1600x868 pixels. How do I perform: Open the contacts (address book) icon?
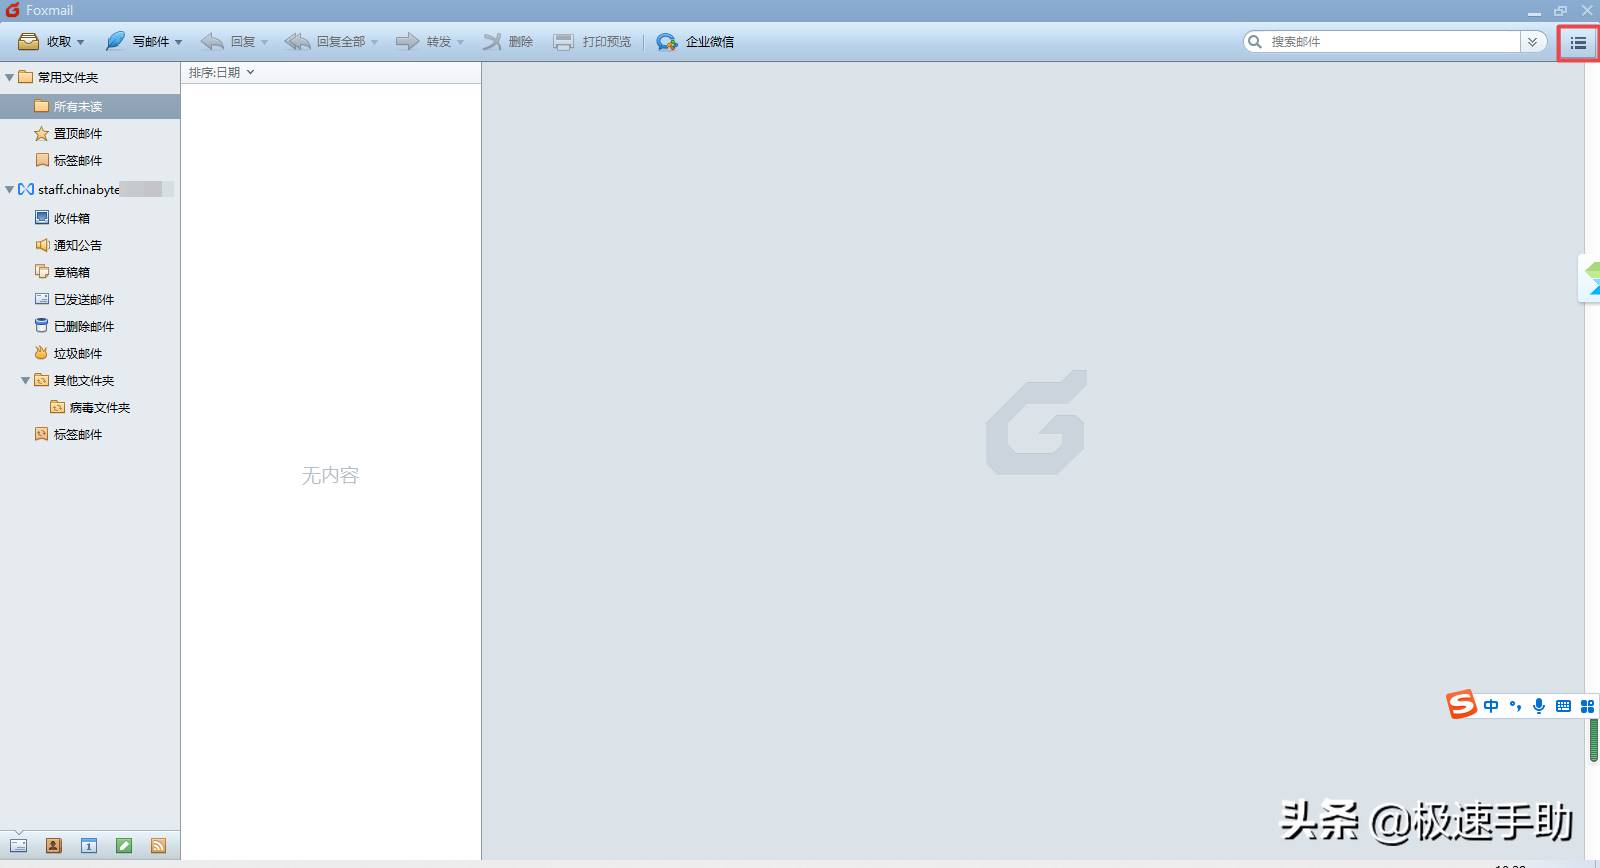[54, 846]
